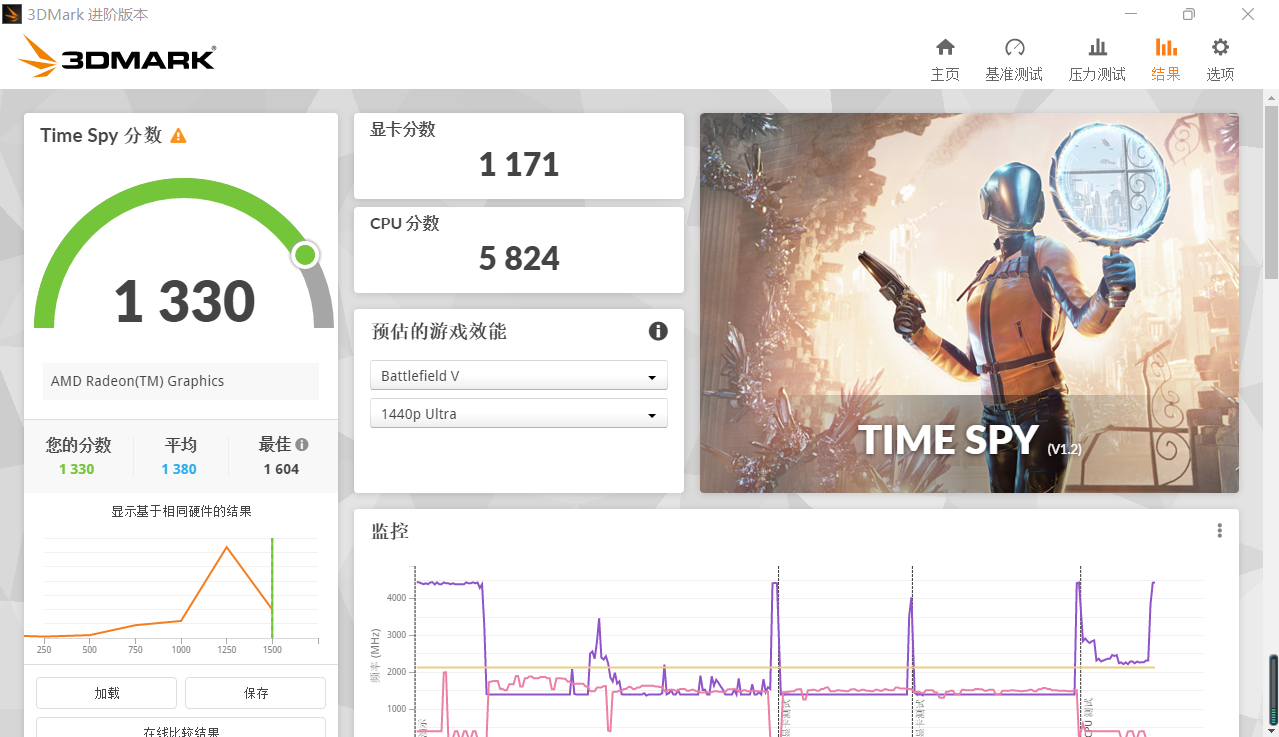
Task: Click the 显卡分数 value 1 171
Action: (518, 165)
